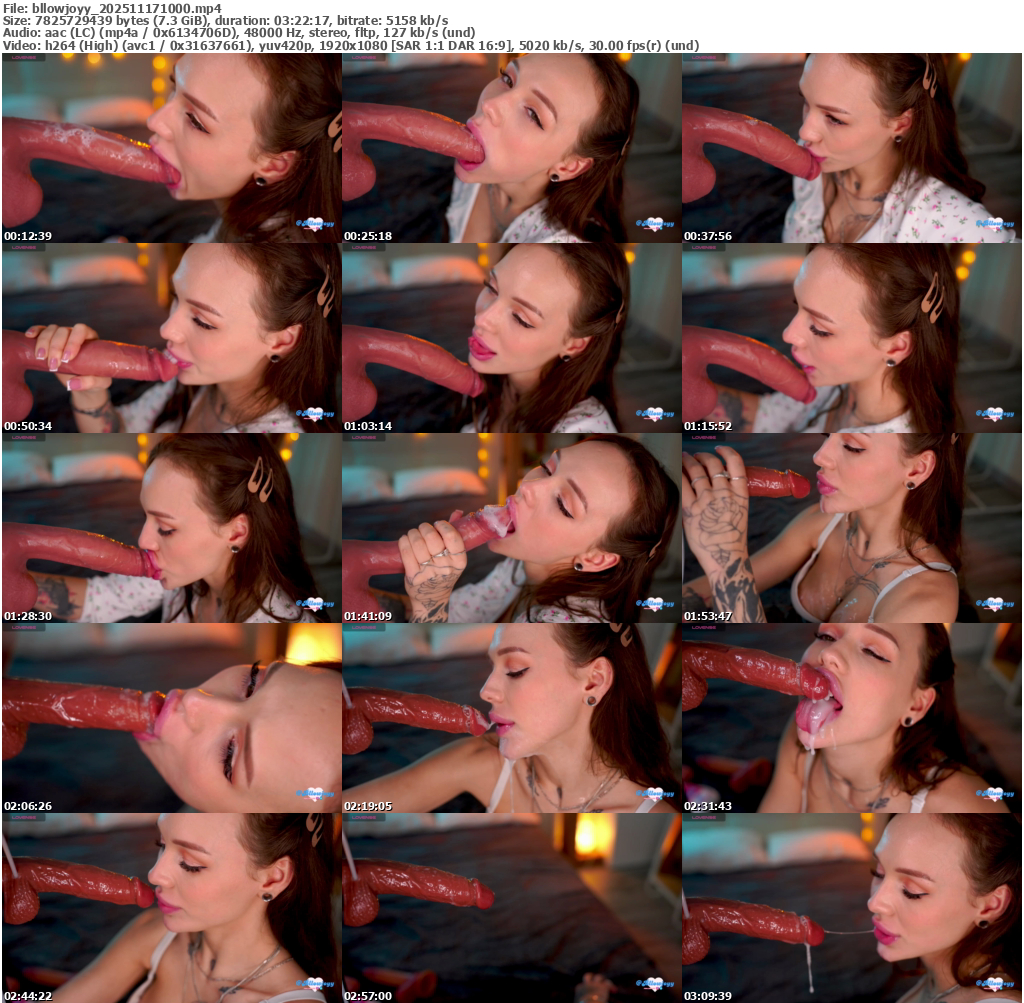Screen dimensions: 1024x1003
Task: Click the 00:12:39 timestamp label
Action: pyautogui.click(x=28, y=236)
